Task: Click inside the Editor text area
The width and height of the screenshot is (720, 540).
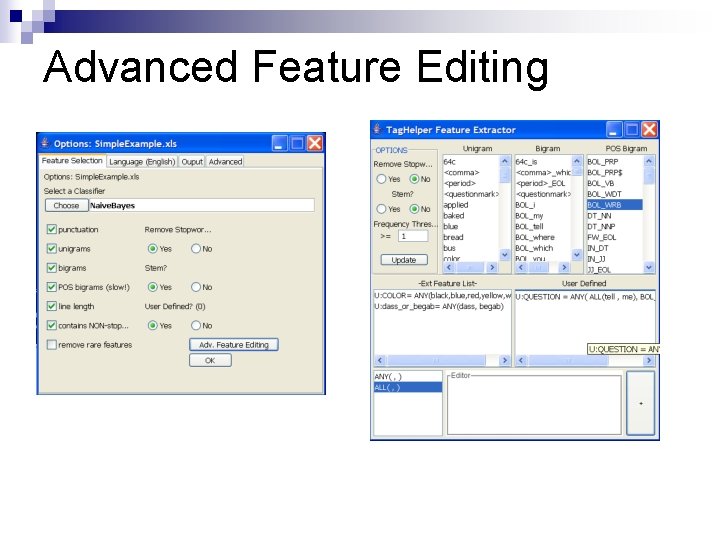Action: [534, 405]
